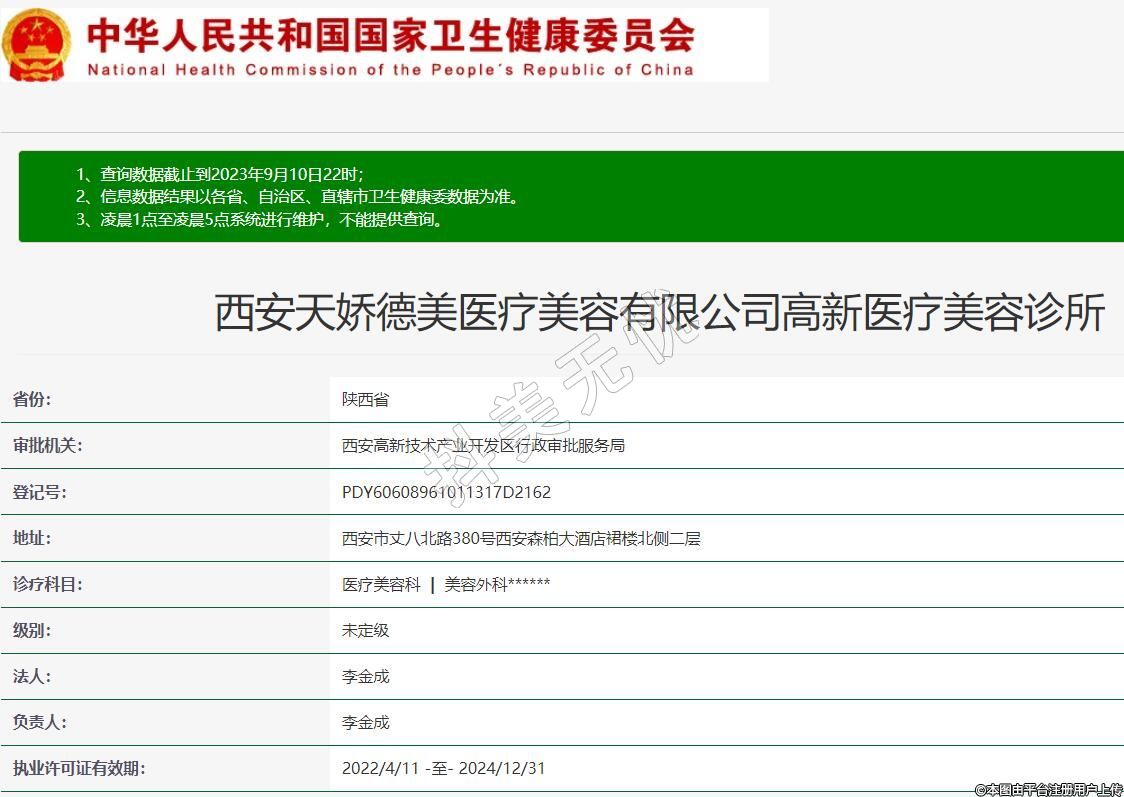The height and width of the screenshot is (797, 1124).
Task: Click the upload copyright notice at bottom right
Action: coord(1048,789)
